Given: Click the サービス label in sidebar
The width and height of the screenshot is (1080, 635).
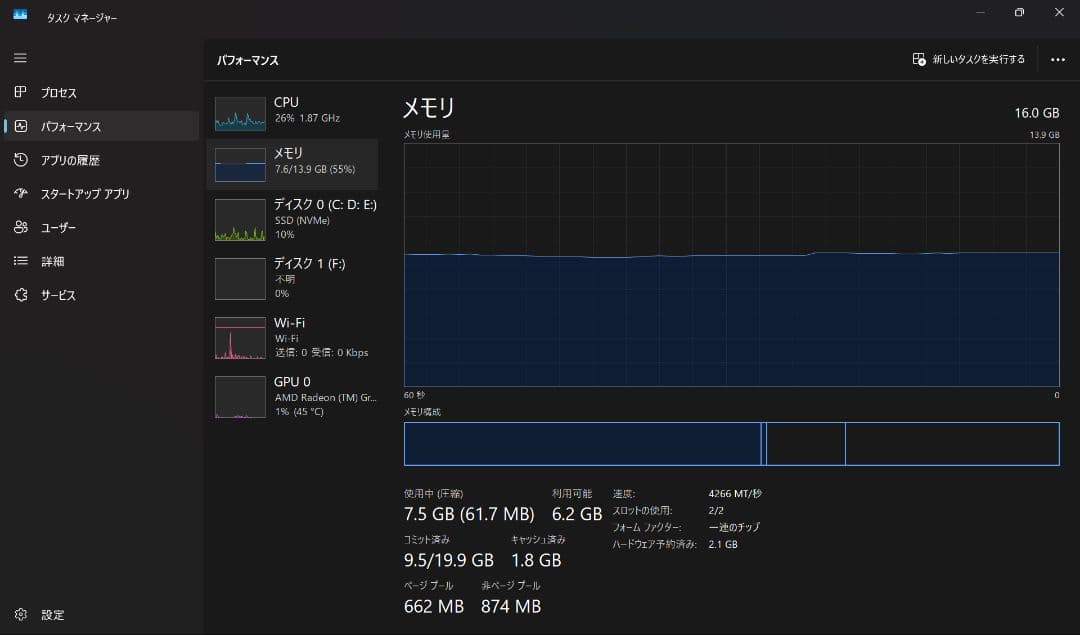Looking at the screenshot, I should 58,295.
